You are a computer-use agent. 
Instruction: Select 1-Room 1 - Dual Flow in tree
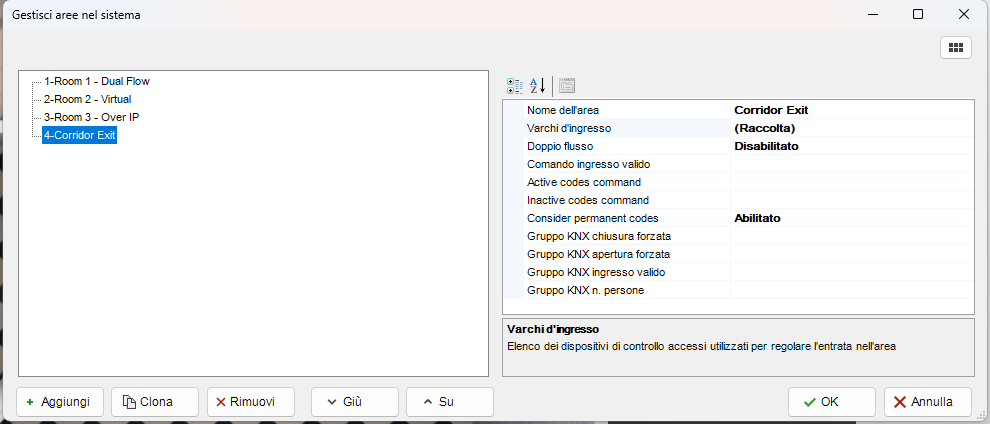(x=96, y=81)
